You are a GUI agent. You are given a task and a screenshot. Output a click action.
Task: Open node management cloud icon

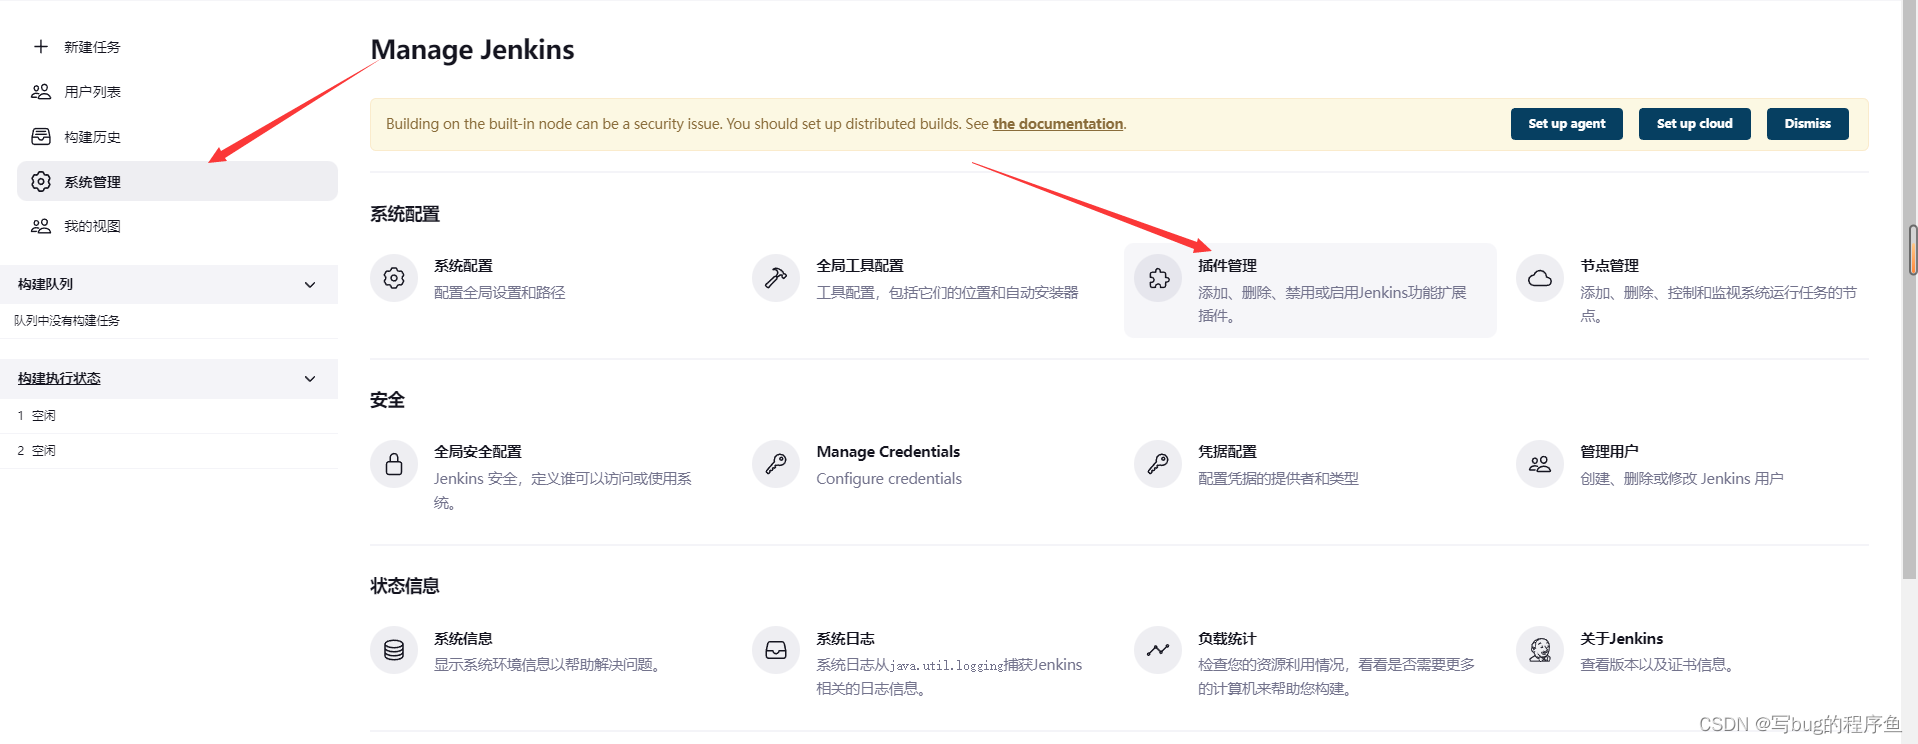coord(1540,278)
